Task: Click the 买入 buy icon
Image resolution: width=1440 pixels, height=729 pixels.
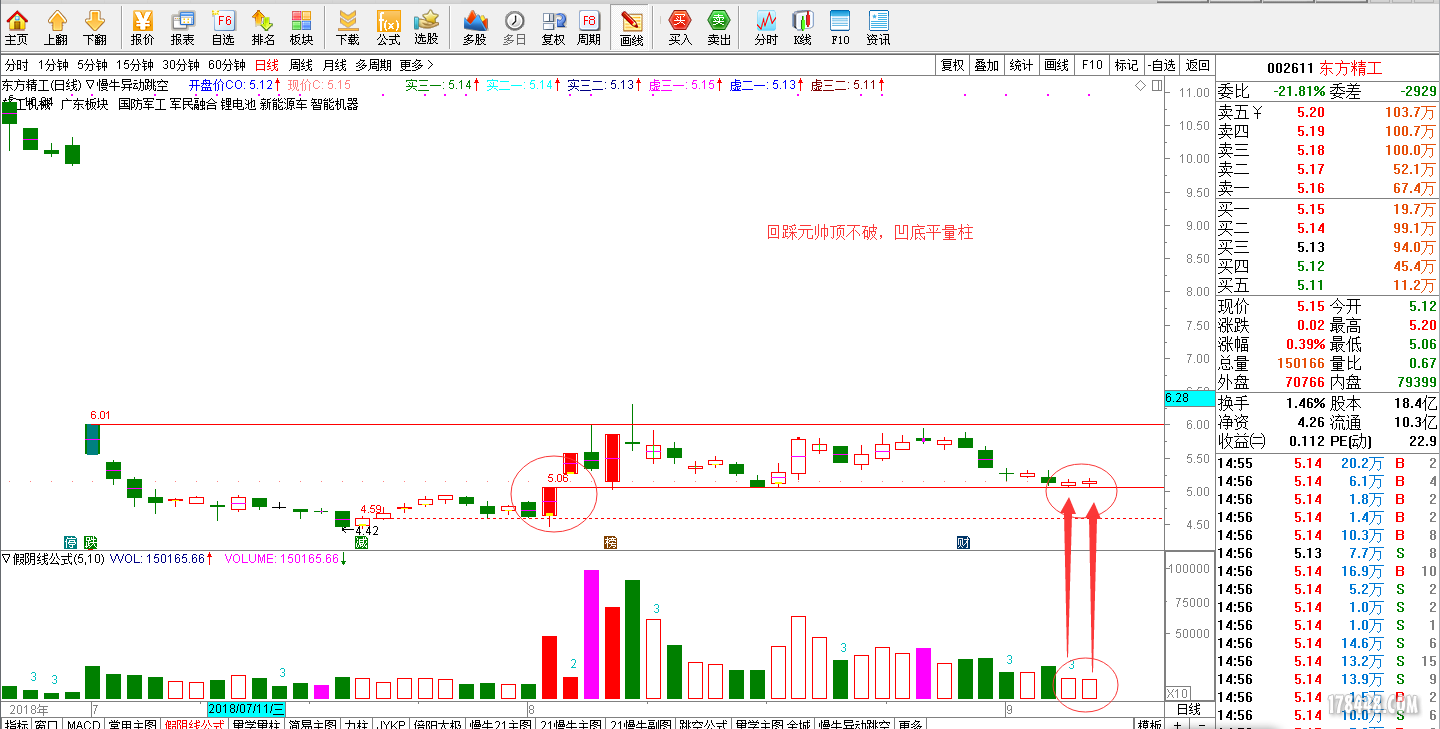Action: (680, 27)
